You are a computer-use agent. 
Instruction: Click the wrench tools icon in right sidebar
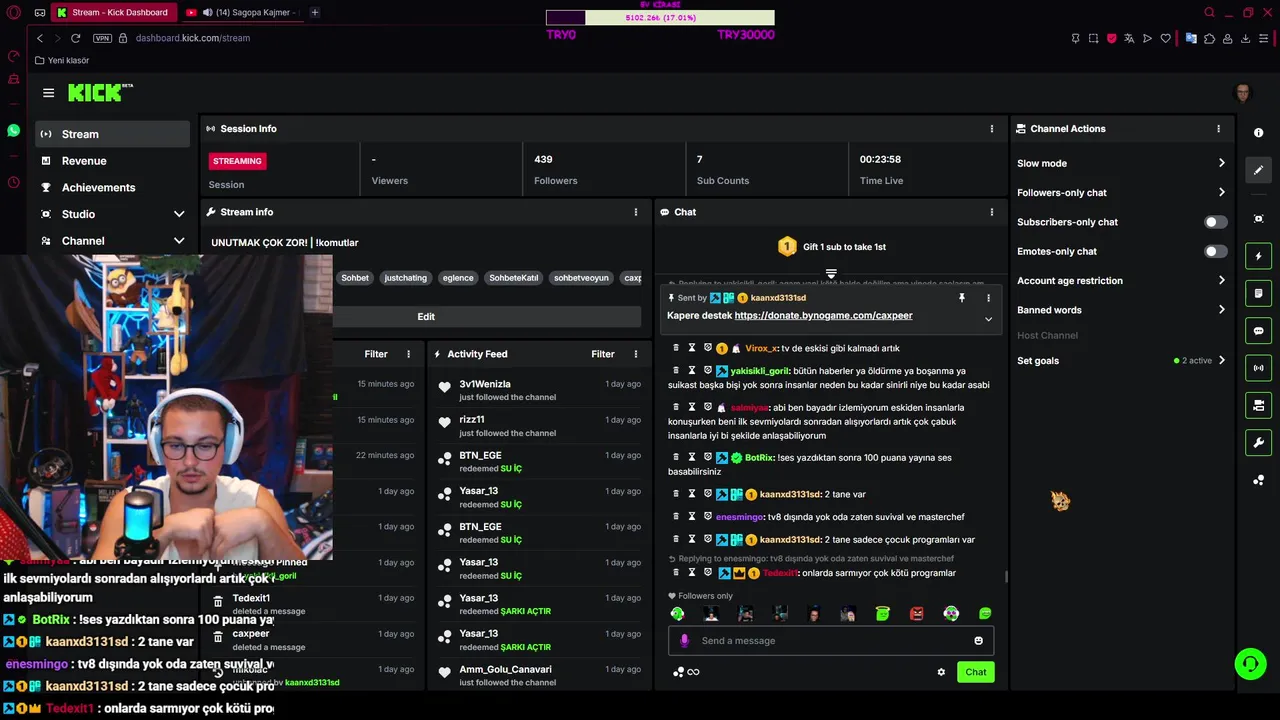1258,442
